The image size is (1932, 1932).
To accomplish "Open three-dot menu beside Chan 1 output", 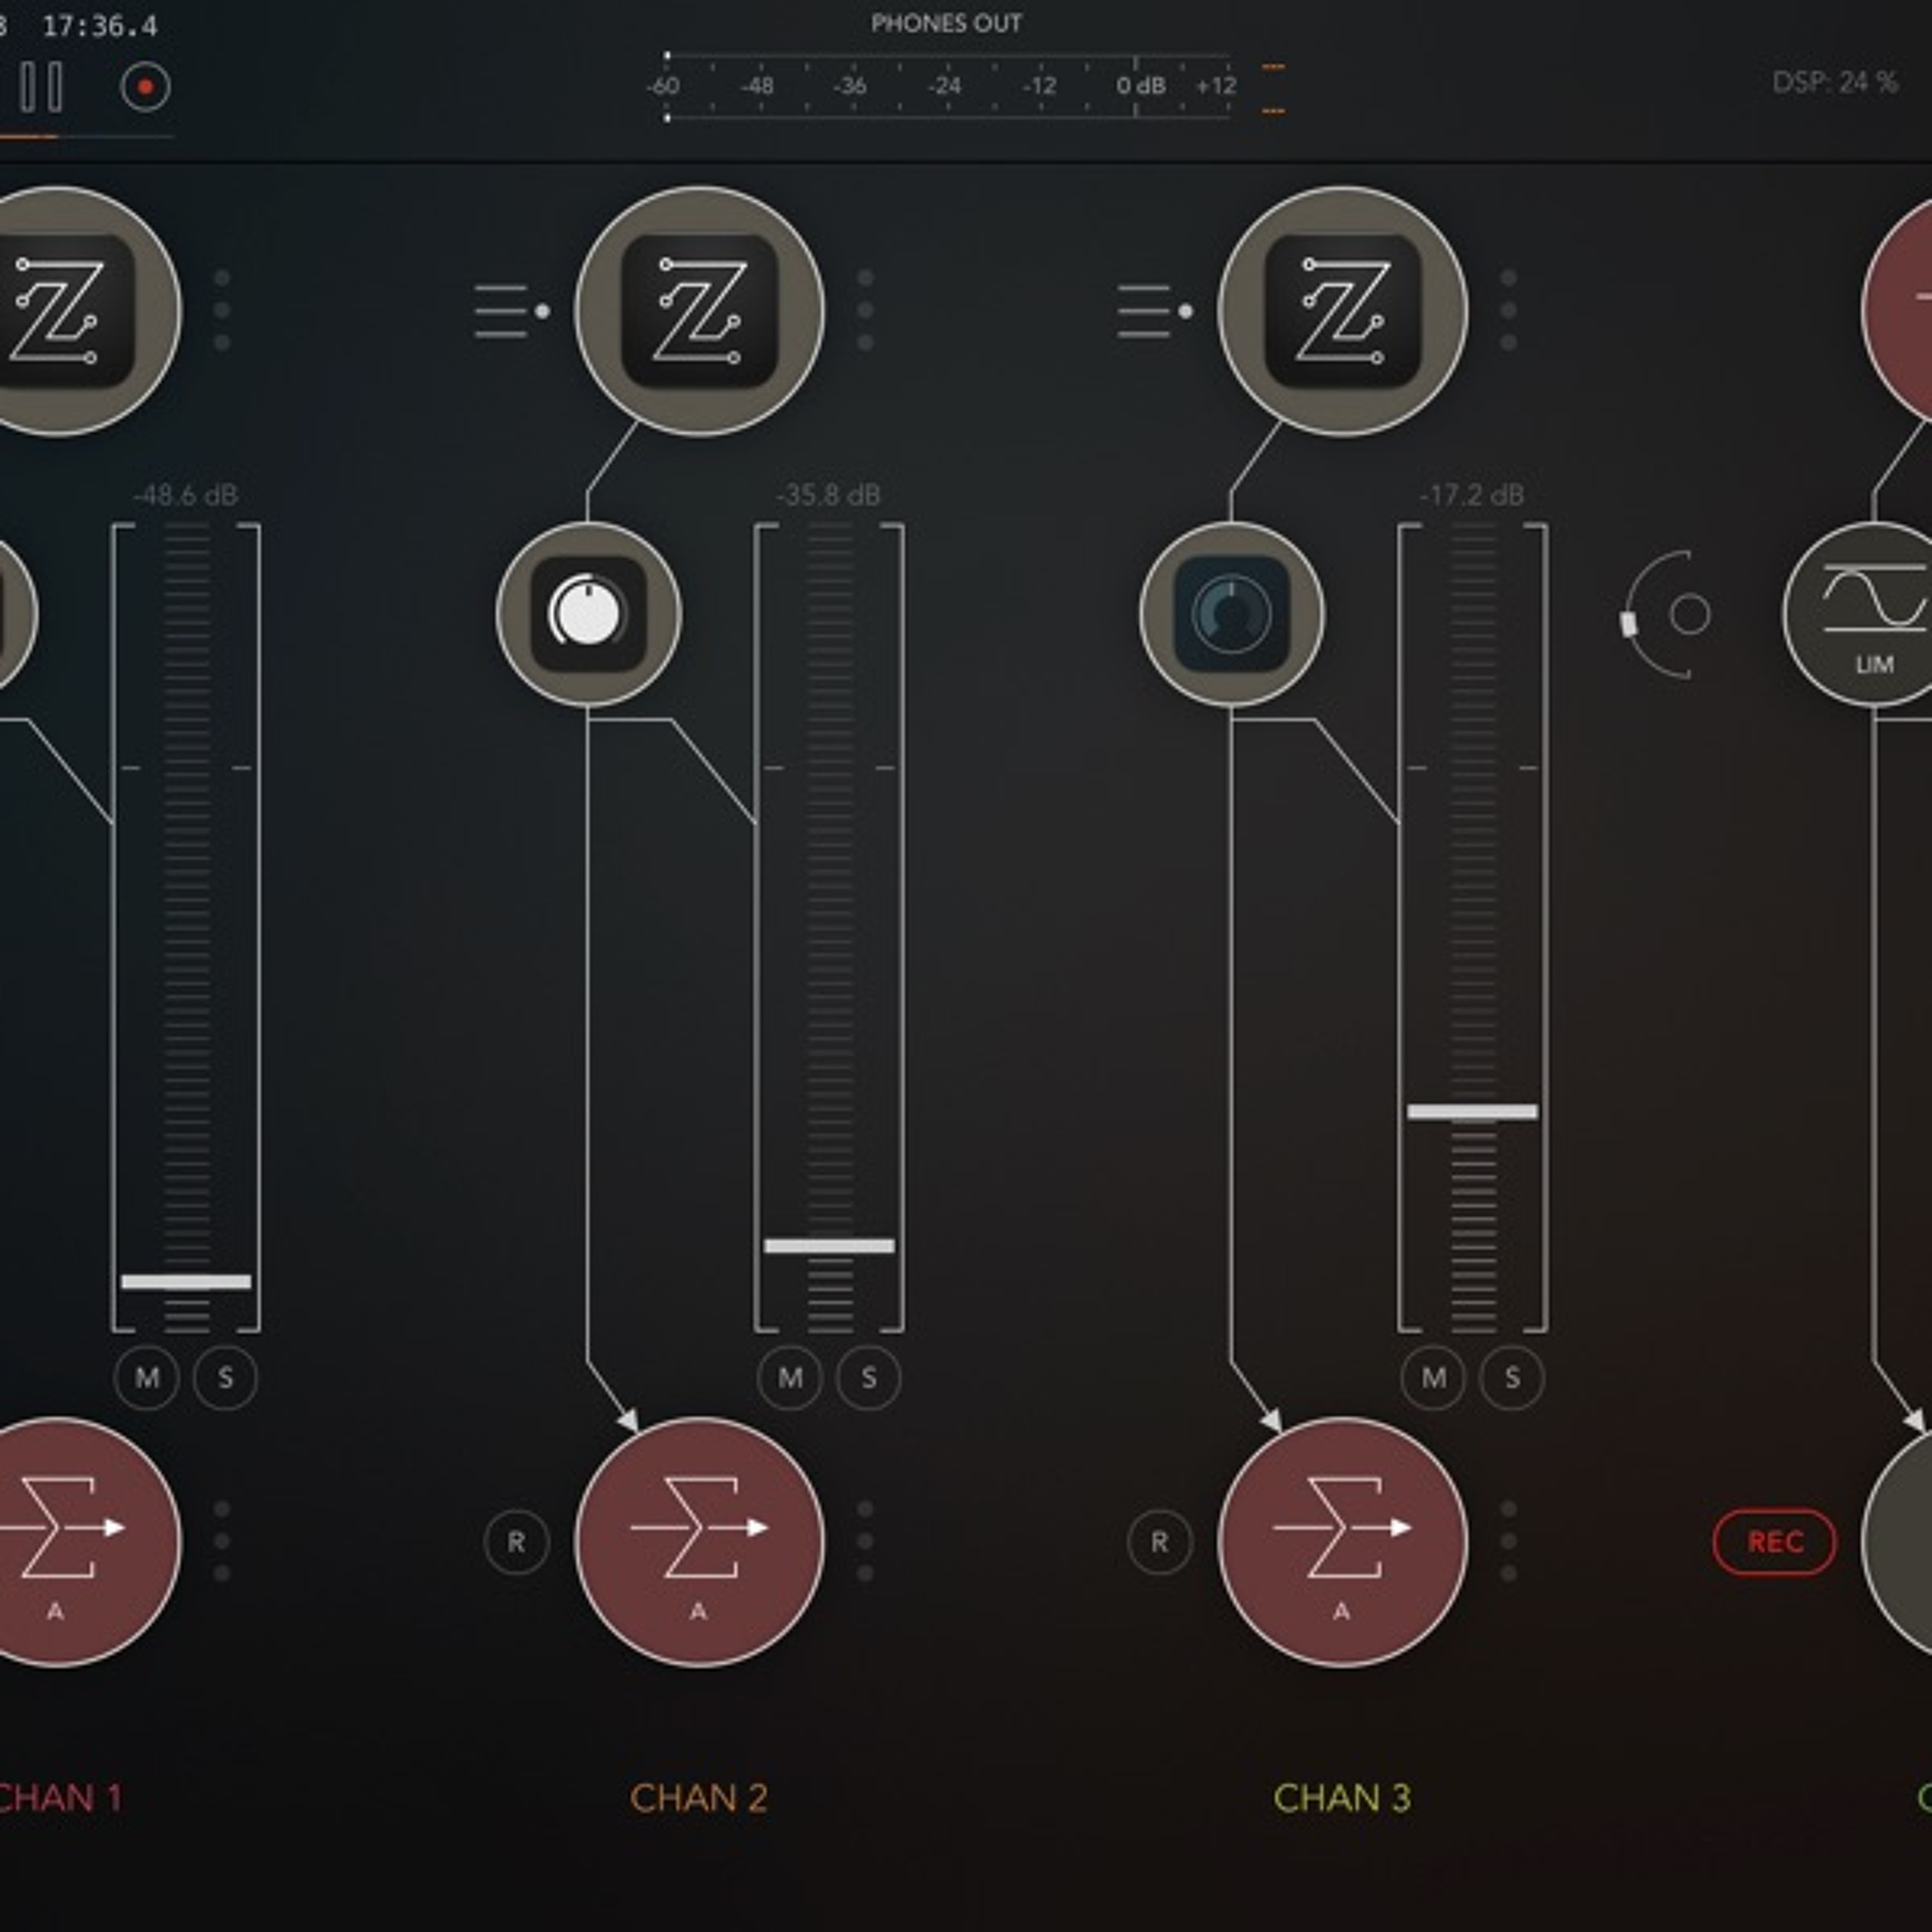I will [x=222, y=1541].
